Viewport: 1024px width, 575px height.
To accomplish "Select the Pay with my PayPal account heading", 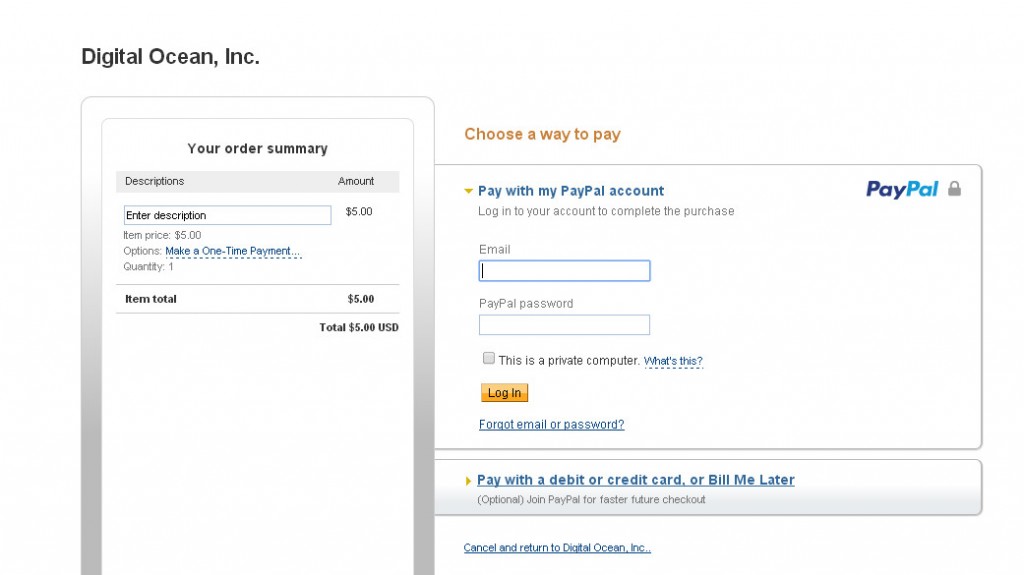I will coord(571,191).
